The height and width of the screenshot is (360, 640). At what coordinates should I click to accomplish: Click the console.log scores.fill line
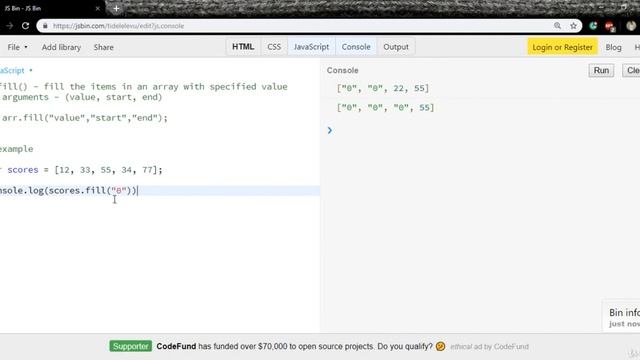[x=69, y=191]
